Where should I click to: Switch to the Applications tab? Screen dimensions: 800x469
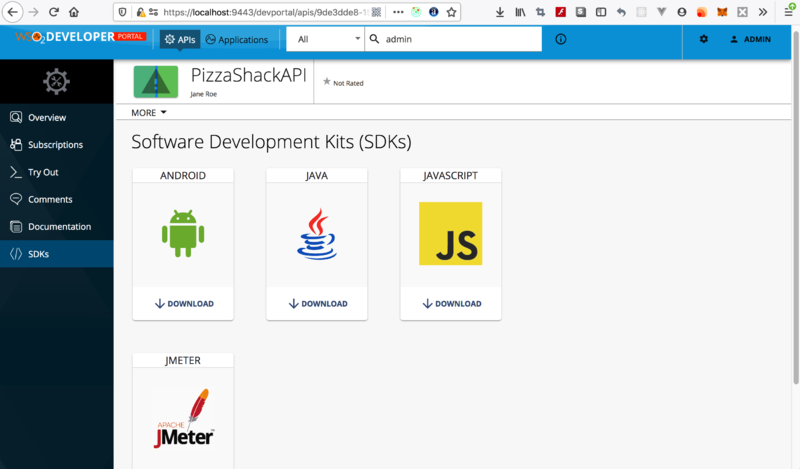[x=237, y=39]
